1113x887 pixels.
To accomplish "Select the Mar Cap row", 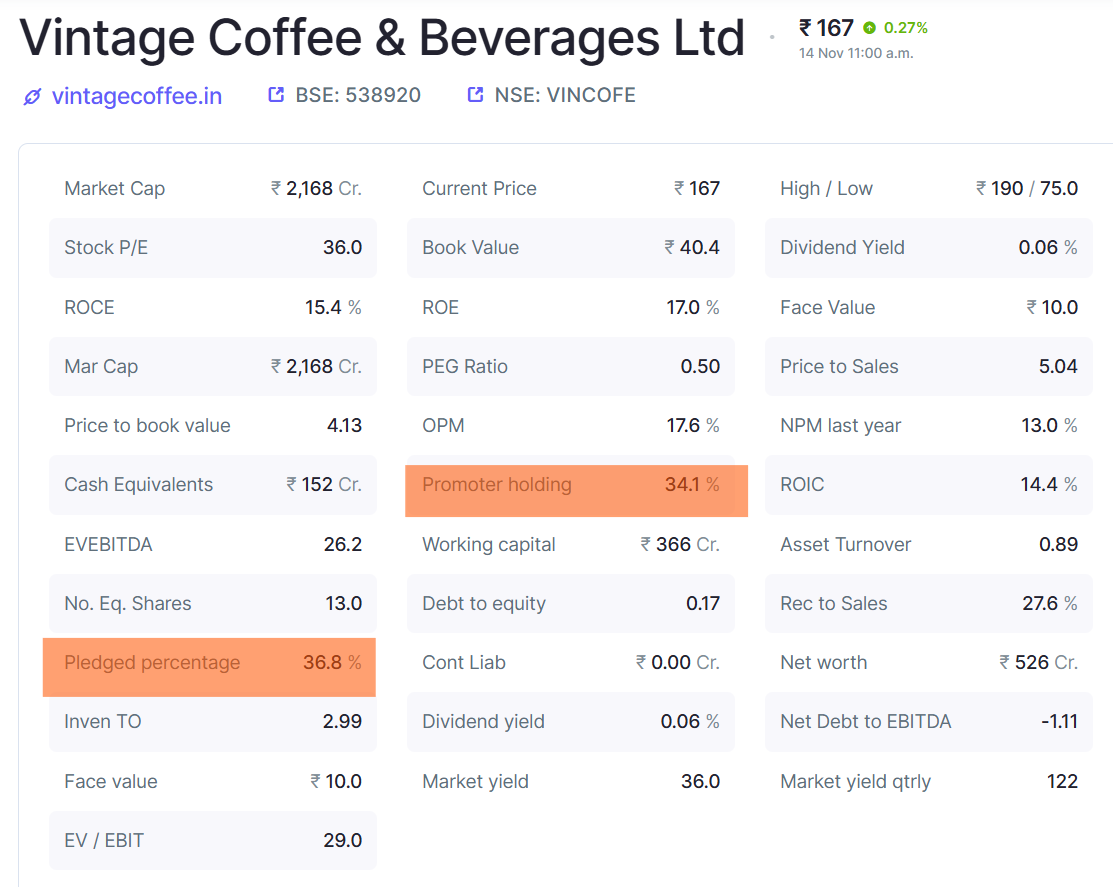I will point(213,366).
